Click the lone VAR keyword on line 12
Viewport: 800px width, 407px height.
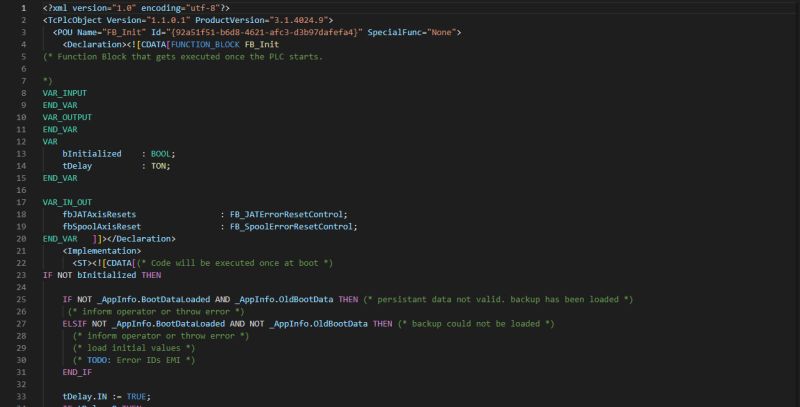click(x=50, y=142)
